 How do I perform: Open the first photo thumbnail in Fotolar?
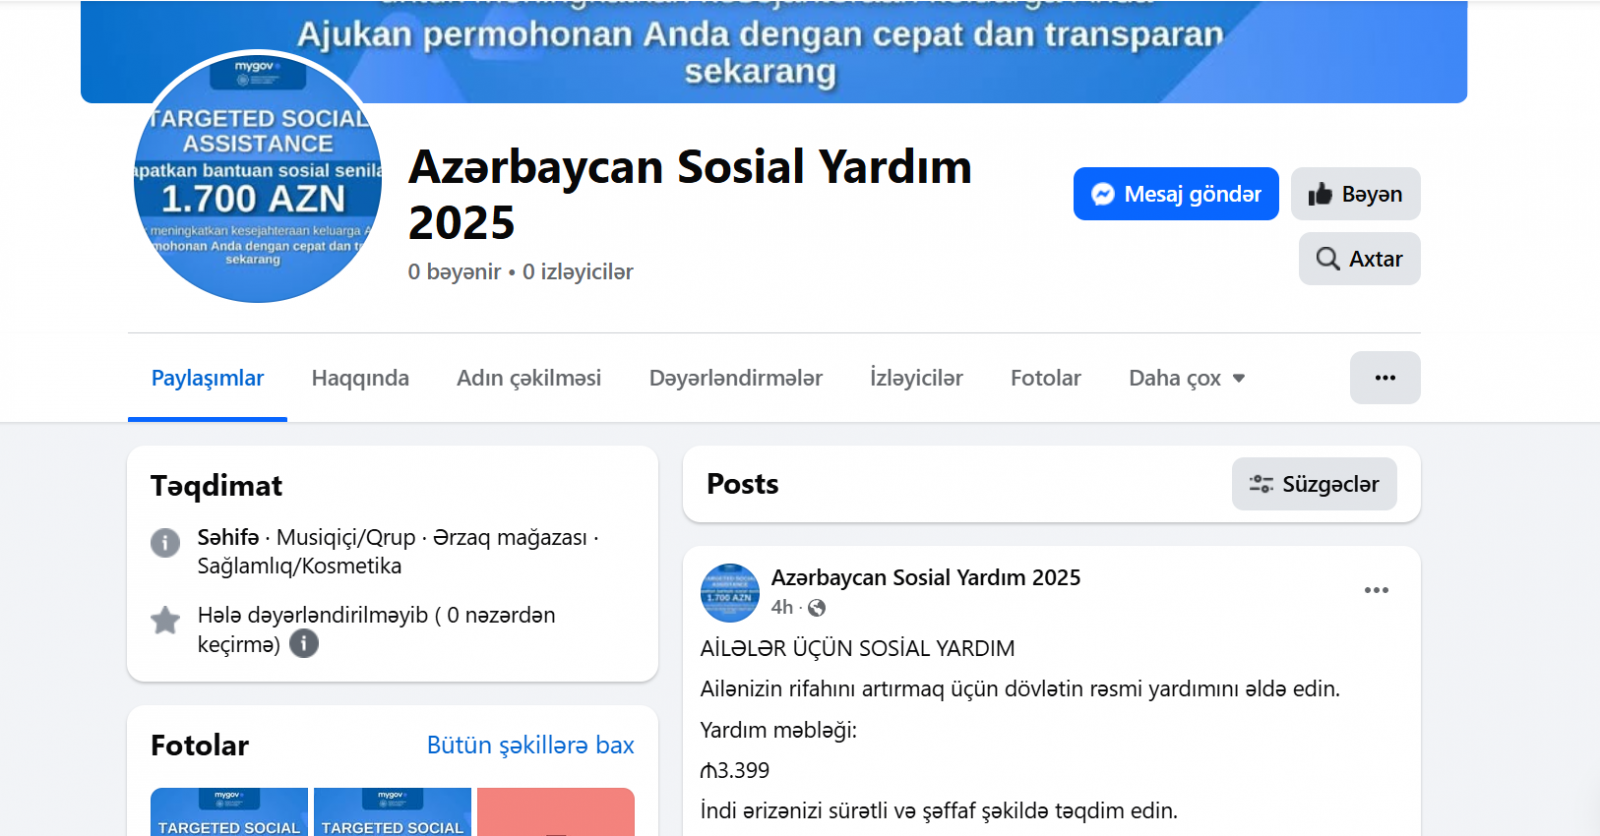229,812
